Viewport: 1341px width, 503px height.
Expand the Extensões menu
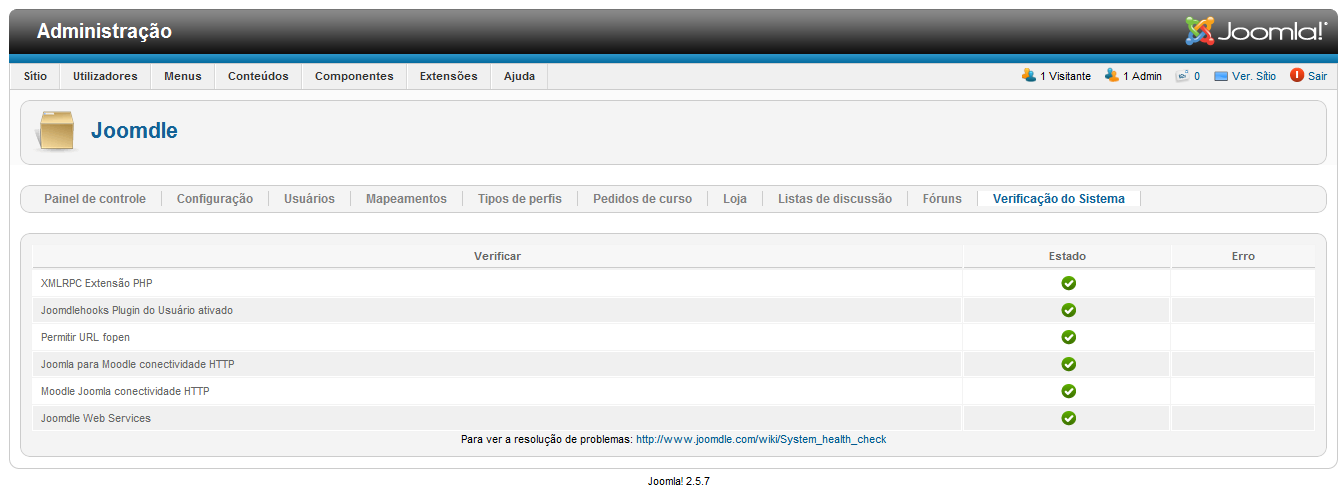(448, 76)
